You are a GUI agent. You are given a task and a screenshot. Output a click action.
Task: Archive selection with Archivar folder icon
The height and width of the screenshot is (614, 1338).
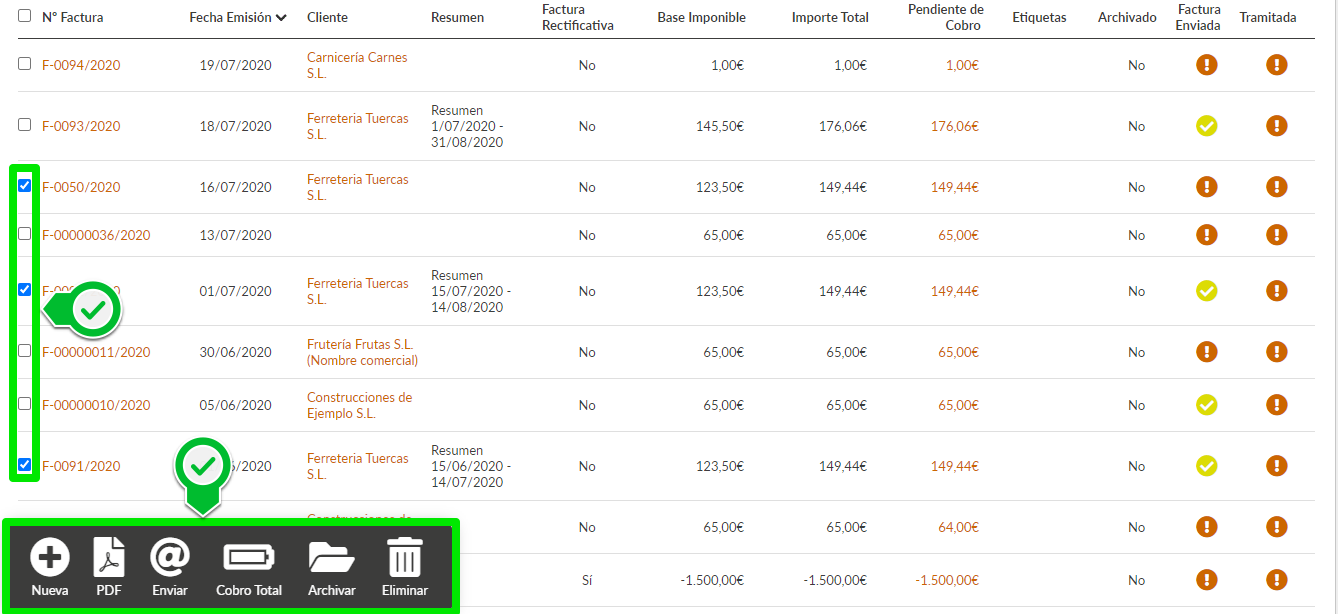tap(331, 557)
